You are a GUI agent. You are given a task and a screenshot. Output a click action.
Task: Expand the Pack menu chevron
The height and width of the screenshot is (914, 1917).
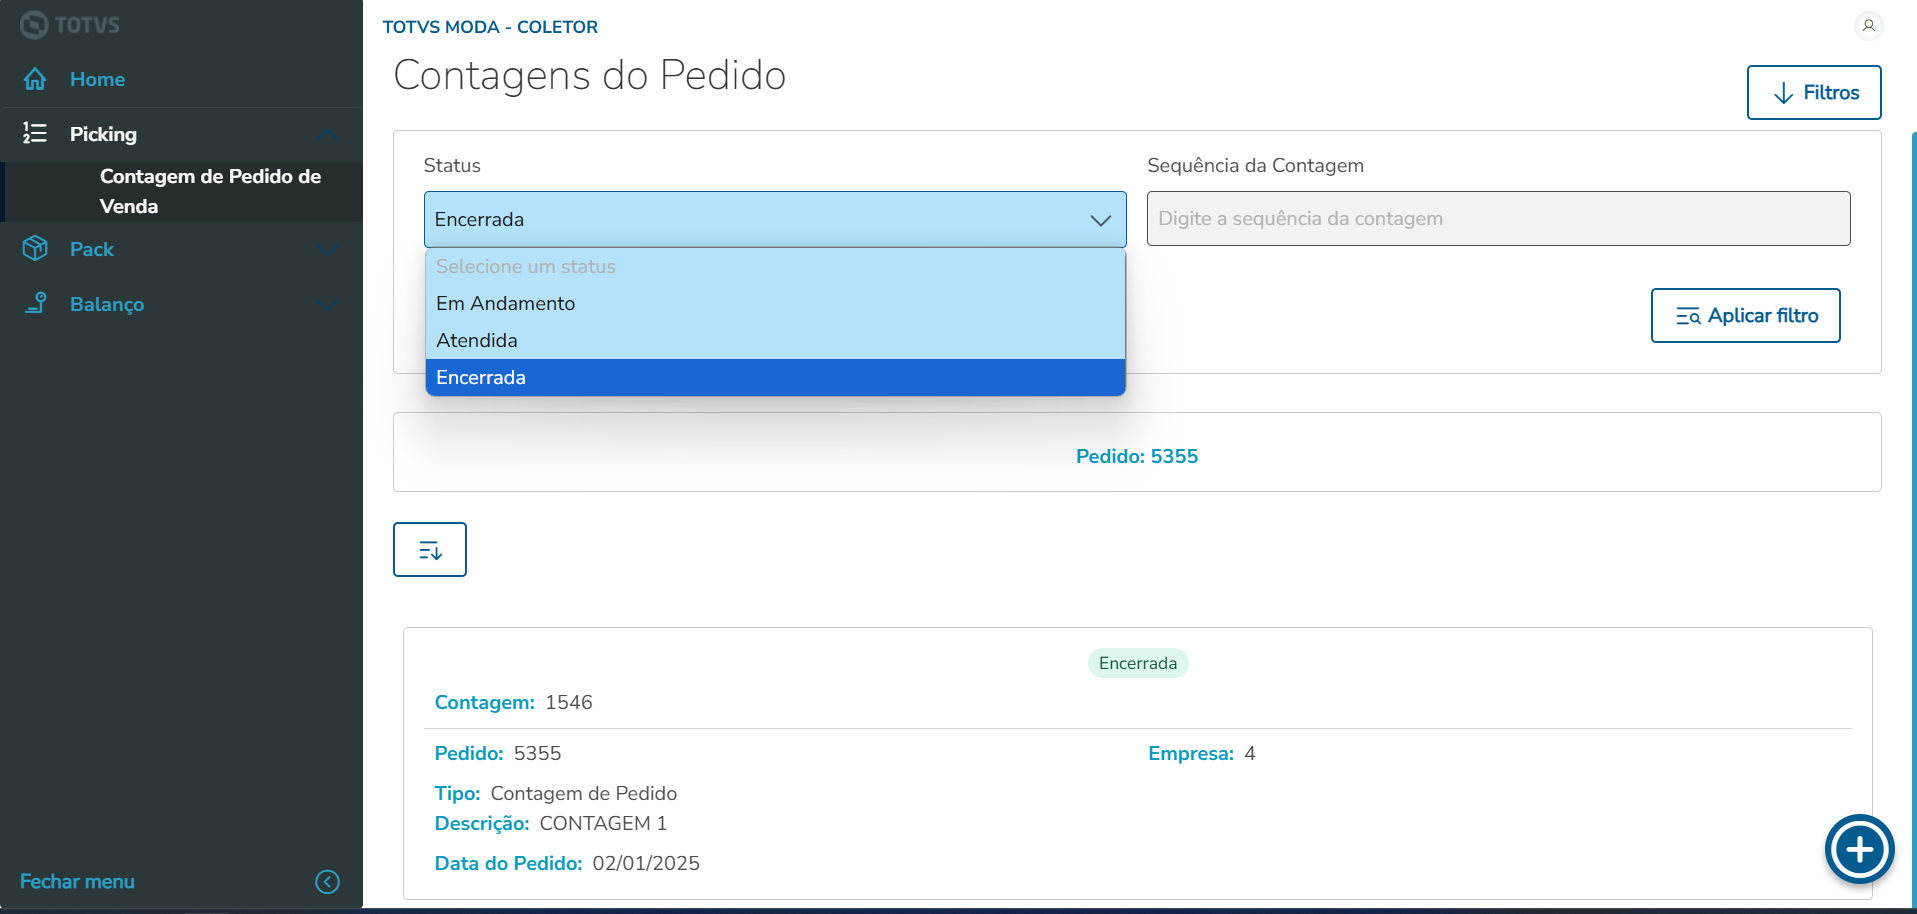coord(327,249)
